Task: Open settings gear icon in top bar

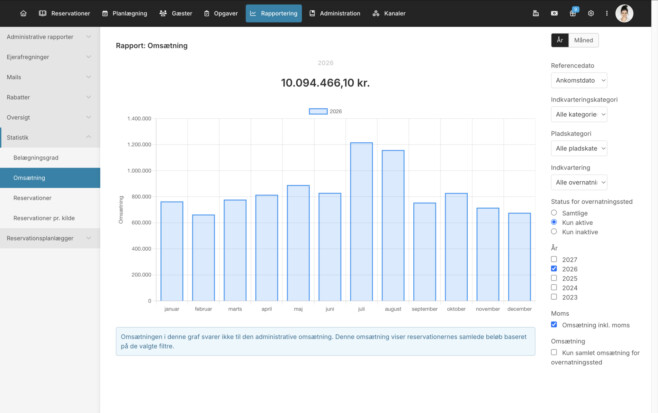Action: [591, 13]
